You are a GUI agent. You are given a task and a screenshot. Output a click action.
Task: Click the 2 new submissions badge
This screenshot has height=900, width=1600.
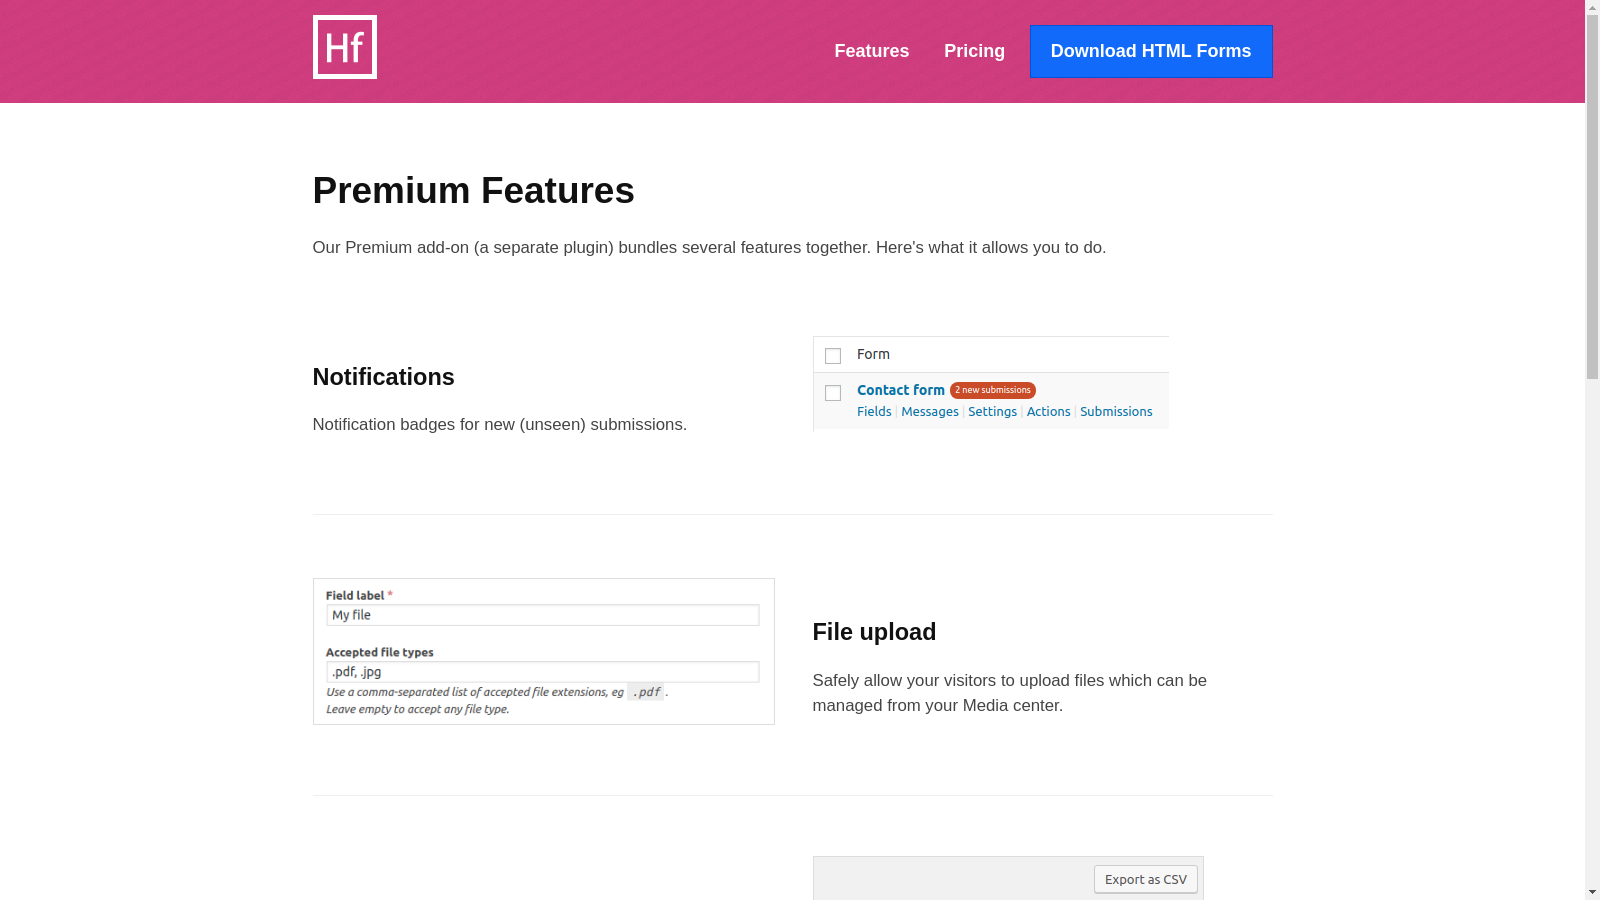coord(992,390)
